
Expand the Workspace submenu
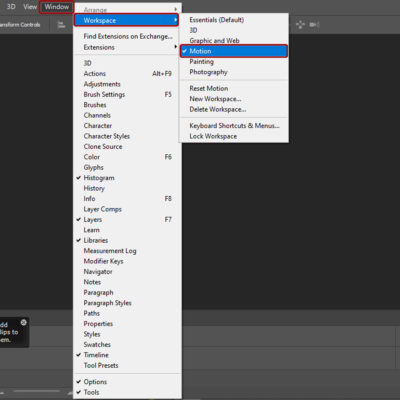tap(126, 20)
